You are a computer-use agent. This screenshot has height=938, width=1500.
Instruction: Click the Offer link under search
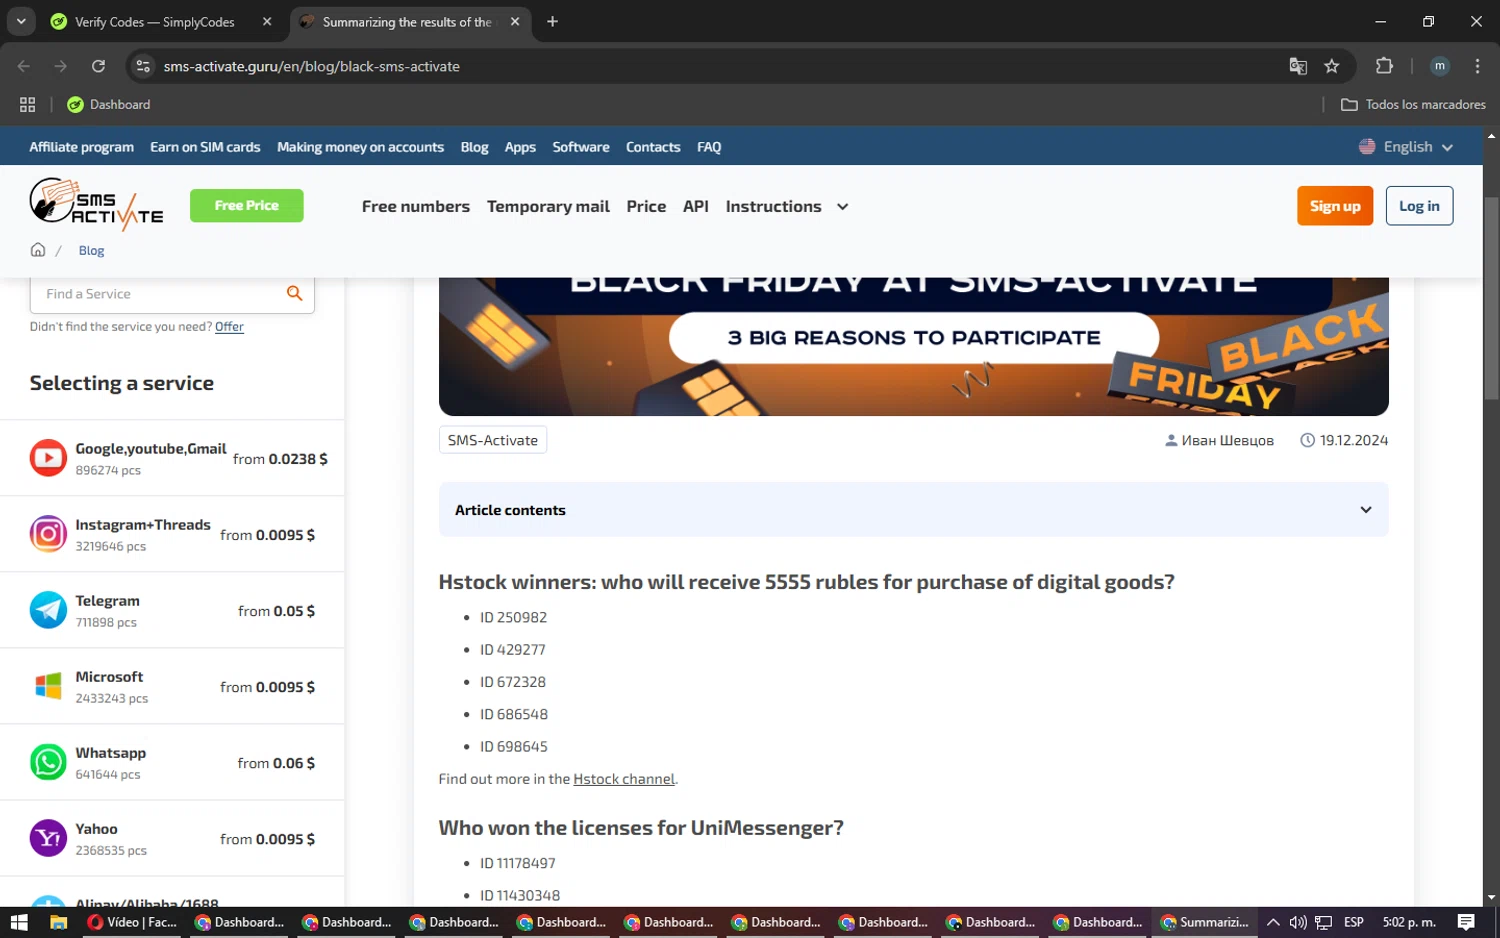click(x=229, y=327)
